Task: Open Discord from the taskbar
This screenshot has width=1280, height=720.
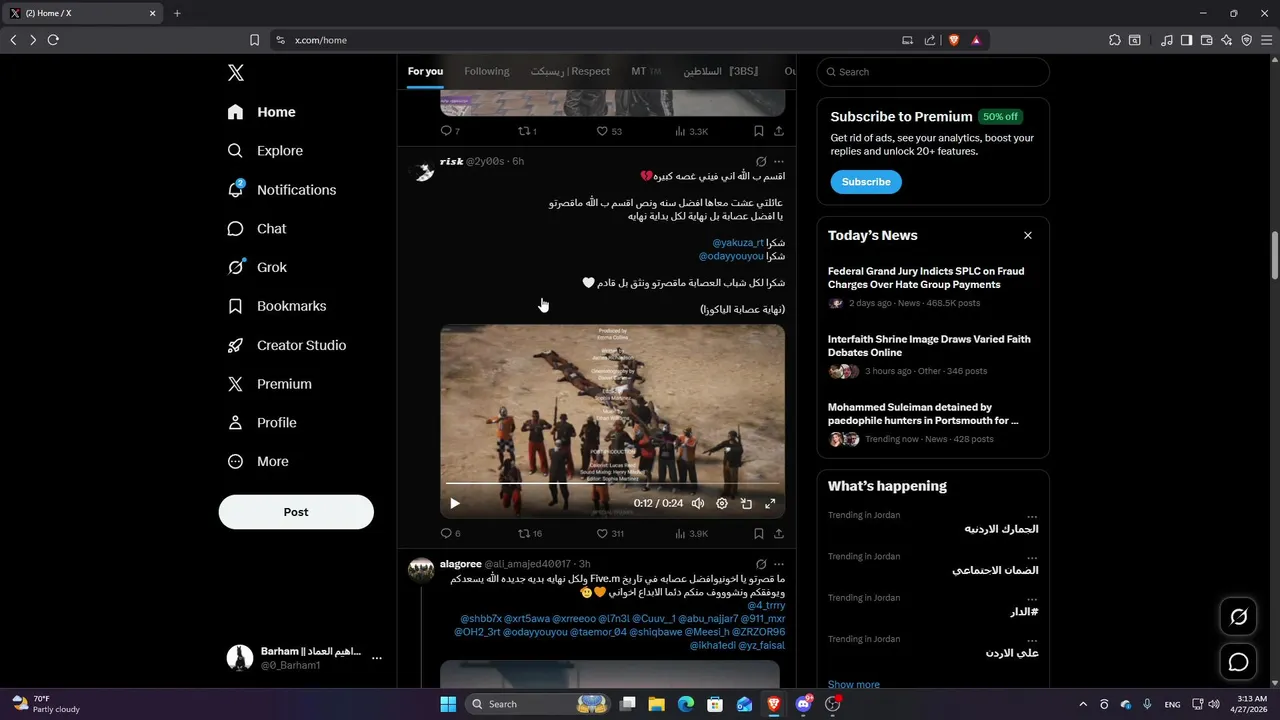Action: [x=803, y=704]
